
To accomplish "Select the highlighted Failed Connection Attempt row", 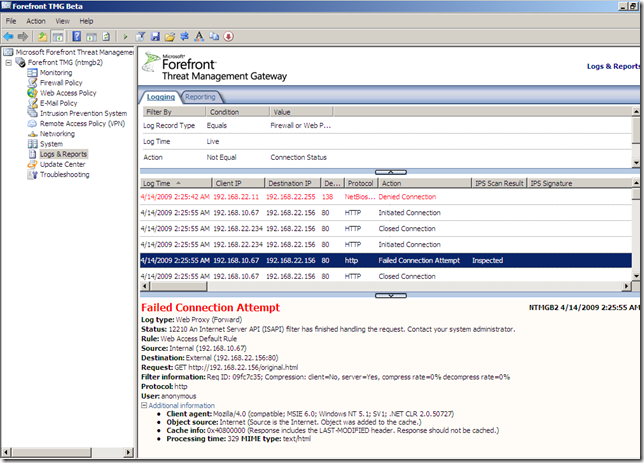I will point(385,260).
